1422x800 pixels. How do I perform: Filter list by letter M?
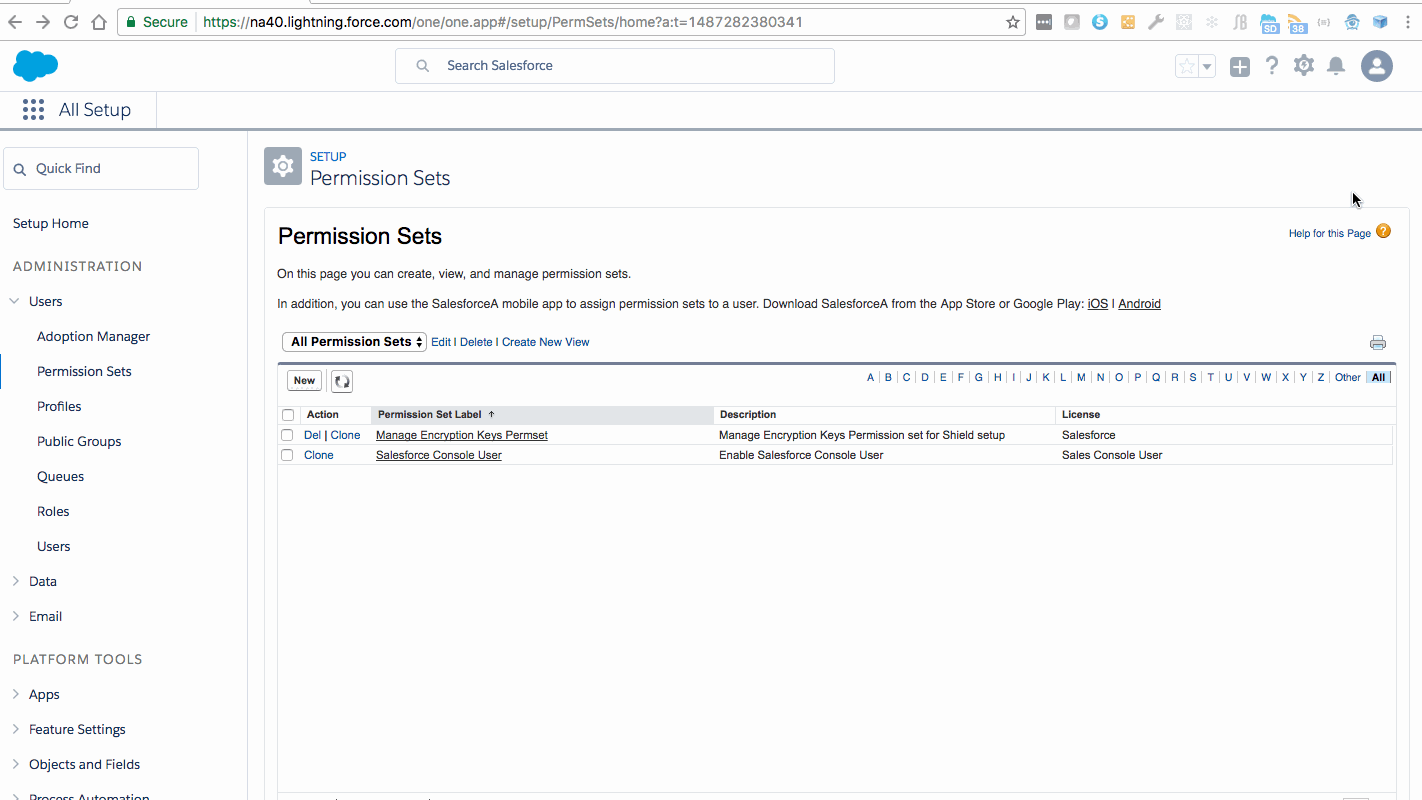tap(1081, 377)
